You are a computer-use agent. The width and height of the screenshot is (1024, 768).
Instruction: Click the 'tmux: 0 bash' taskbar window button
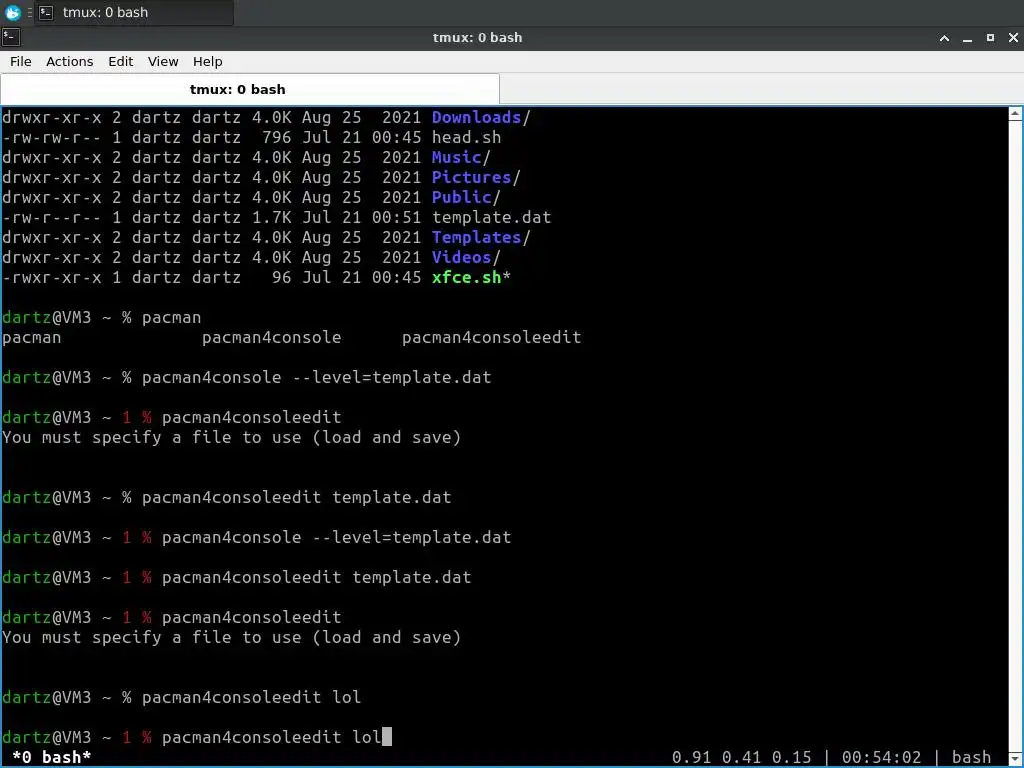pyautogui.click(x=134, y=12)
